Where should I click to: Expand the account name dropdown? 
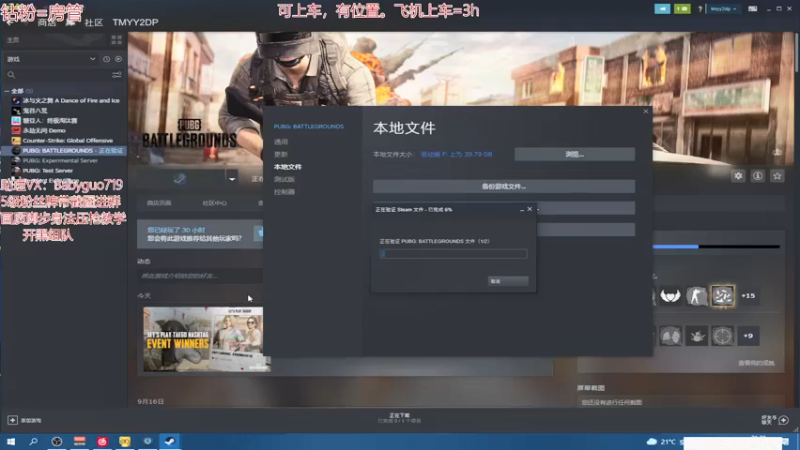[x=723, y=9]
